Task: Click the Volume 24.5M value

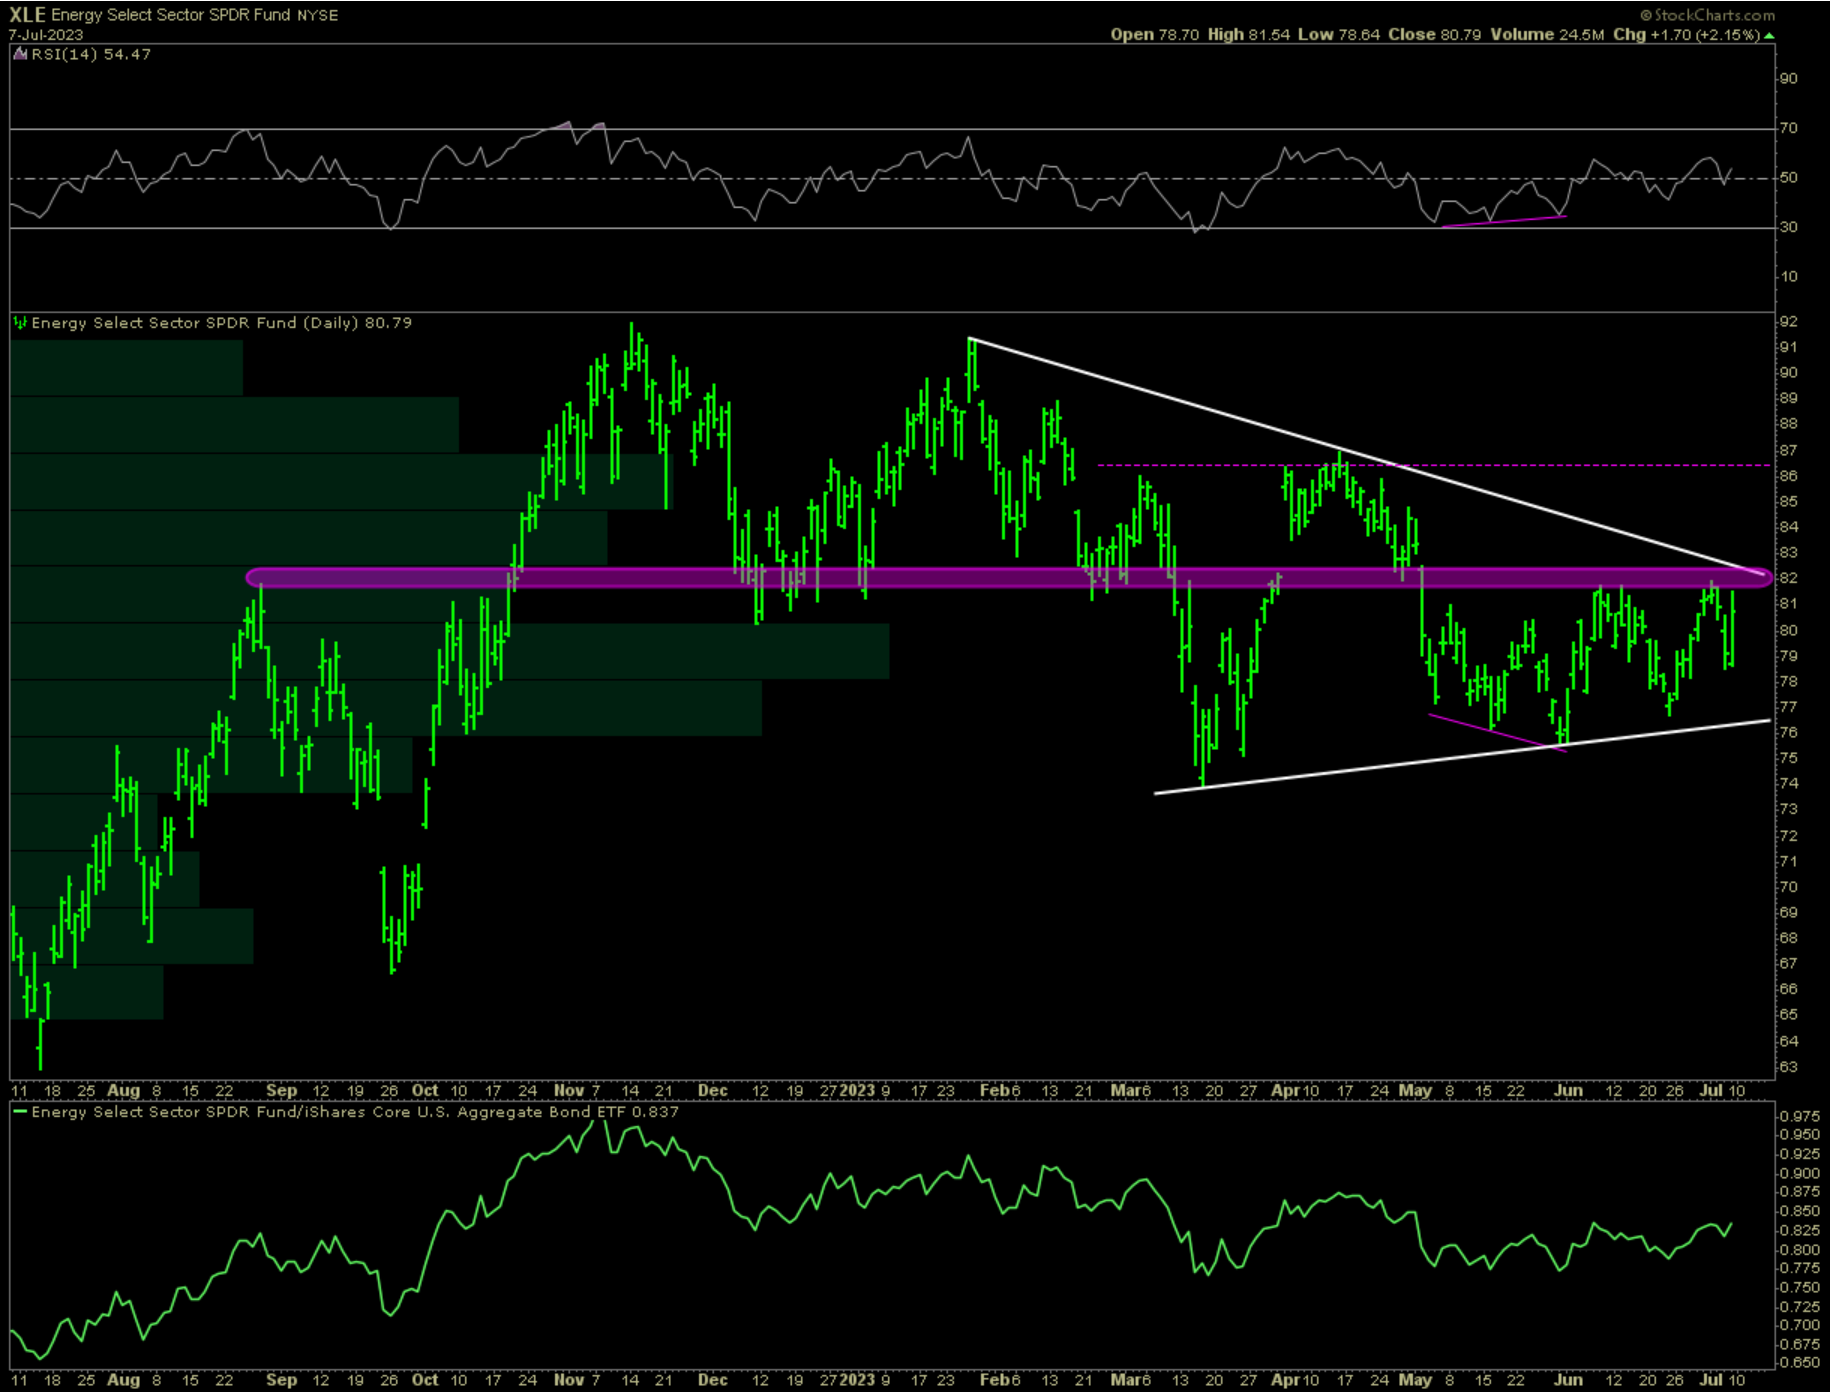Action: click(1547, 35)
